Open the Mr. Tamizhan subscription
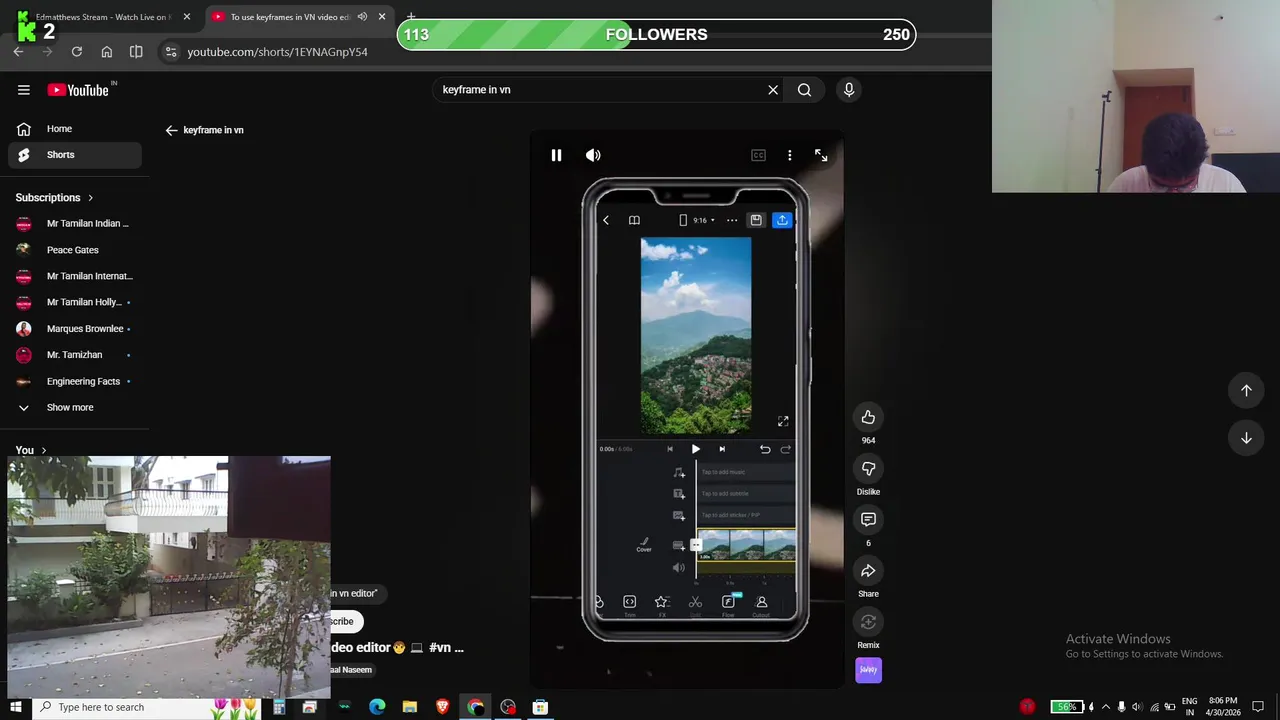The image size is (1280, 720). [75, 355]
